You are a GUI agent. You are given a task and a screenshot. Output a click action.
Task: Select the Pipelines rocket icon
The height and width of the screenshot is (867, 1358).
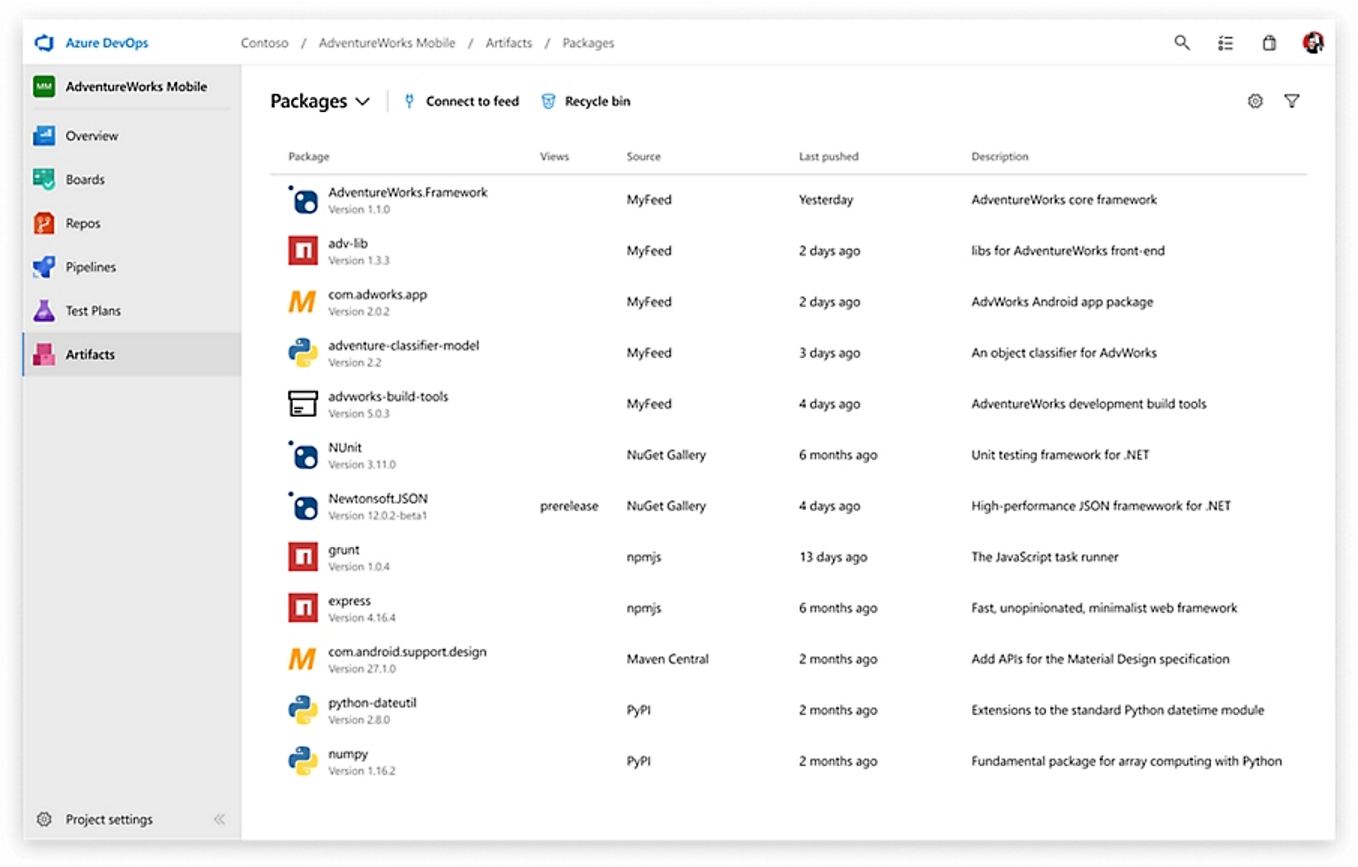(x=45, y=267)
